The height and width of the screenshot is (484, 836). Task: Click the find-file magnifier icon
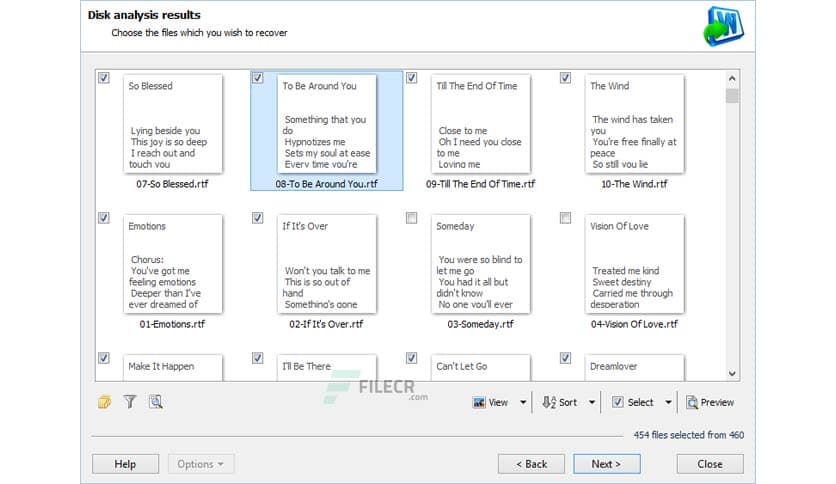point(154,402)
